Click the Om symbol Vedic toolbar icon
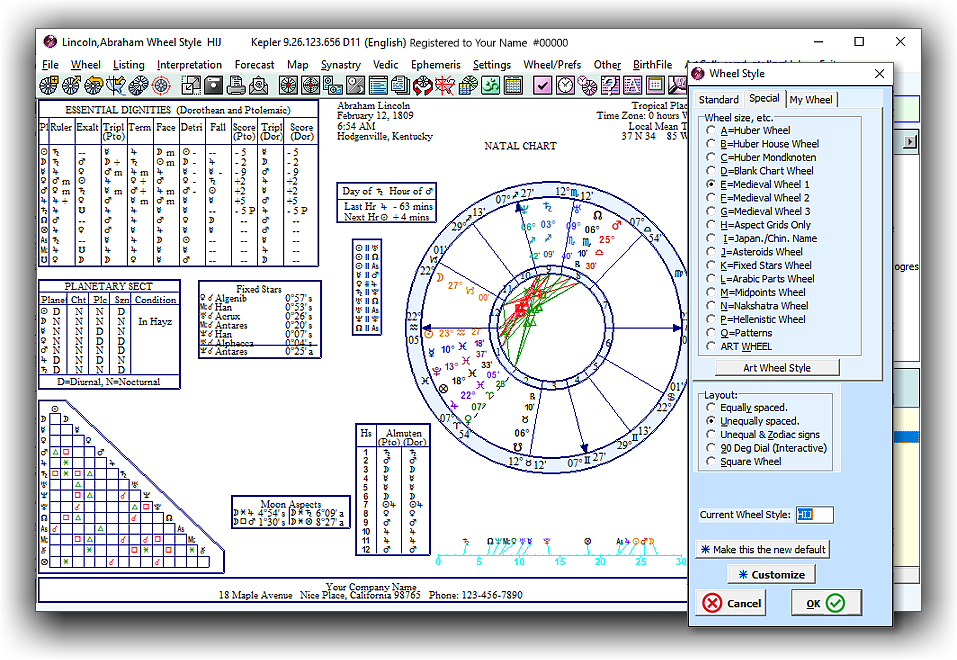 click(x=489, y=86)
